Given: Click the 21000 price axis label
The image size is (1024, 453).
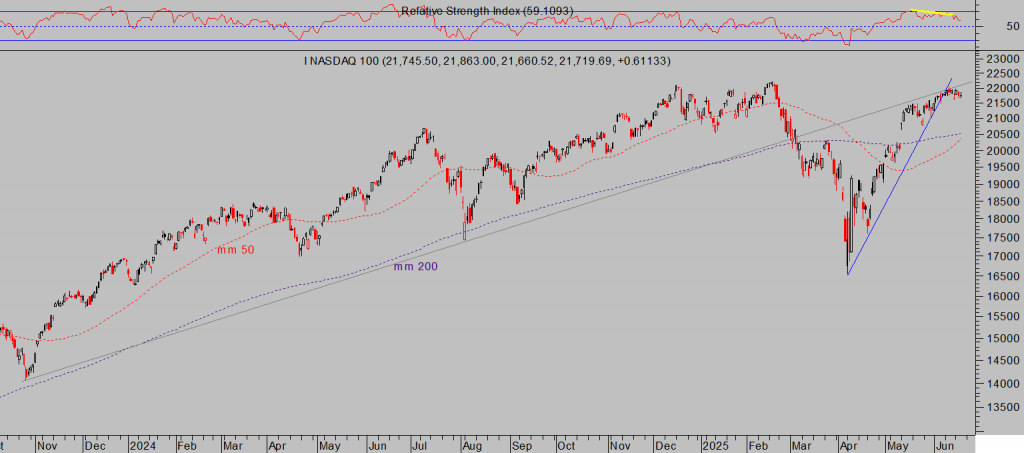Looking at the screenshot, I should (x=1002, y=118).
